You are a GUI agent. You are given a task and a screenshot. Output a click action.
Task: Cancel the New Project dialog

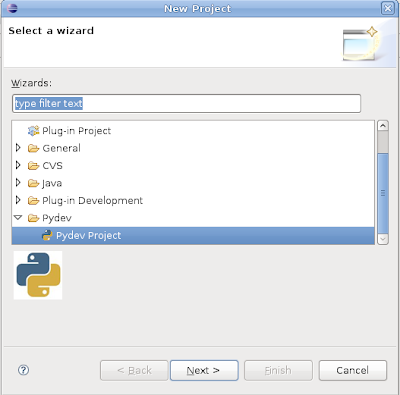click(353, 370)
